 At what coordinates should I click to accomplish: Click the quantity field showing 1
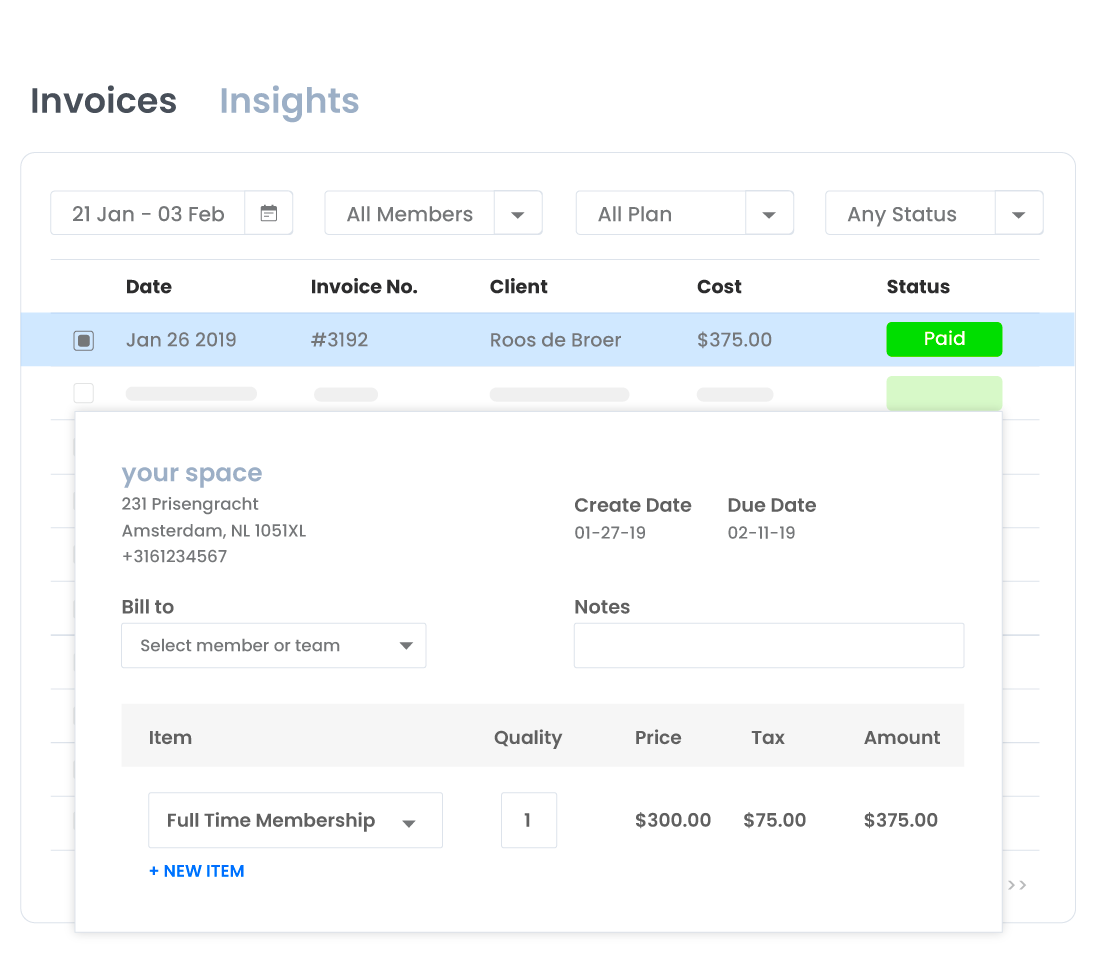(x=529, y=820)
